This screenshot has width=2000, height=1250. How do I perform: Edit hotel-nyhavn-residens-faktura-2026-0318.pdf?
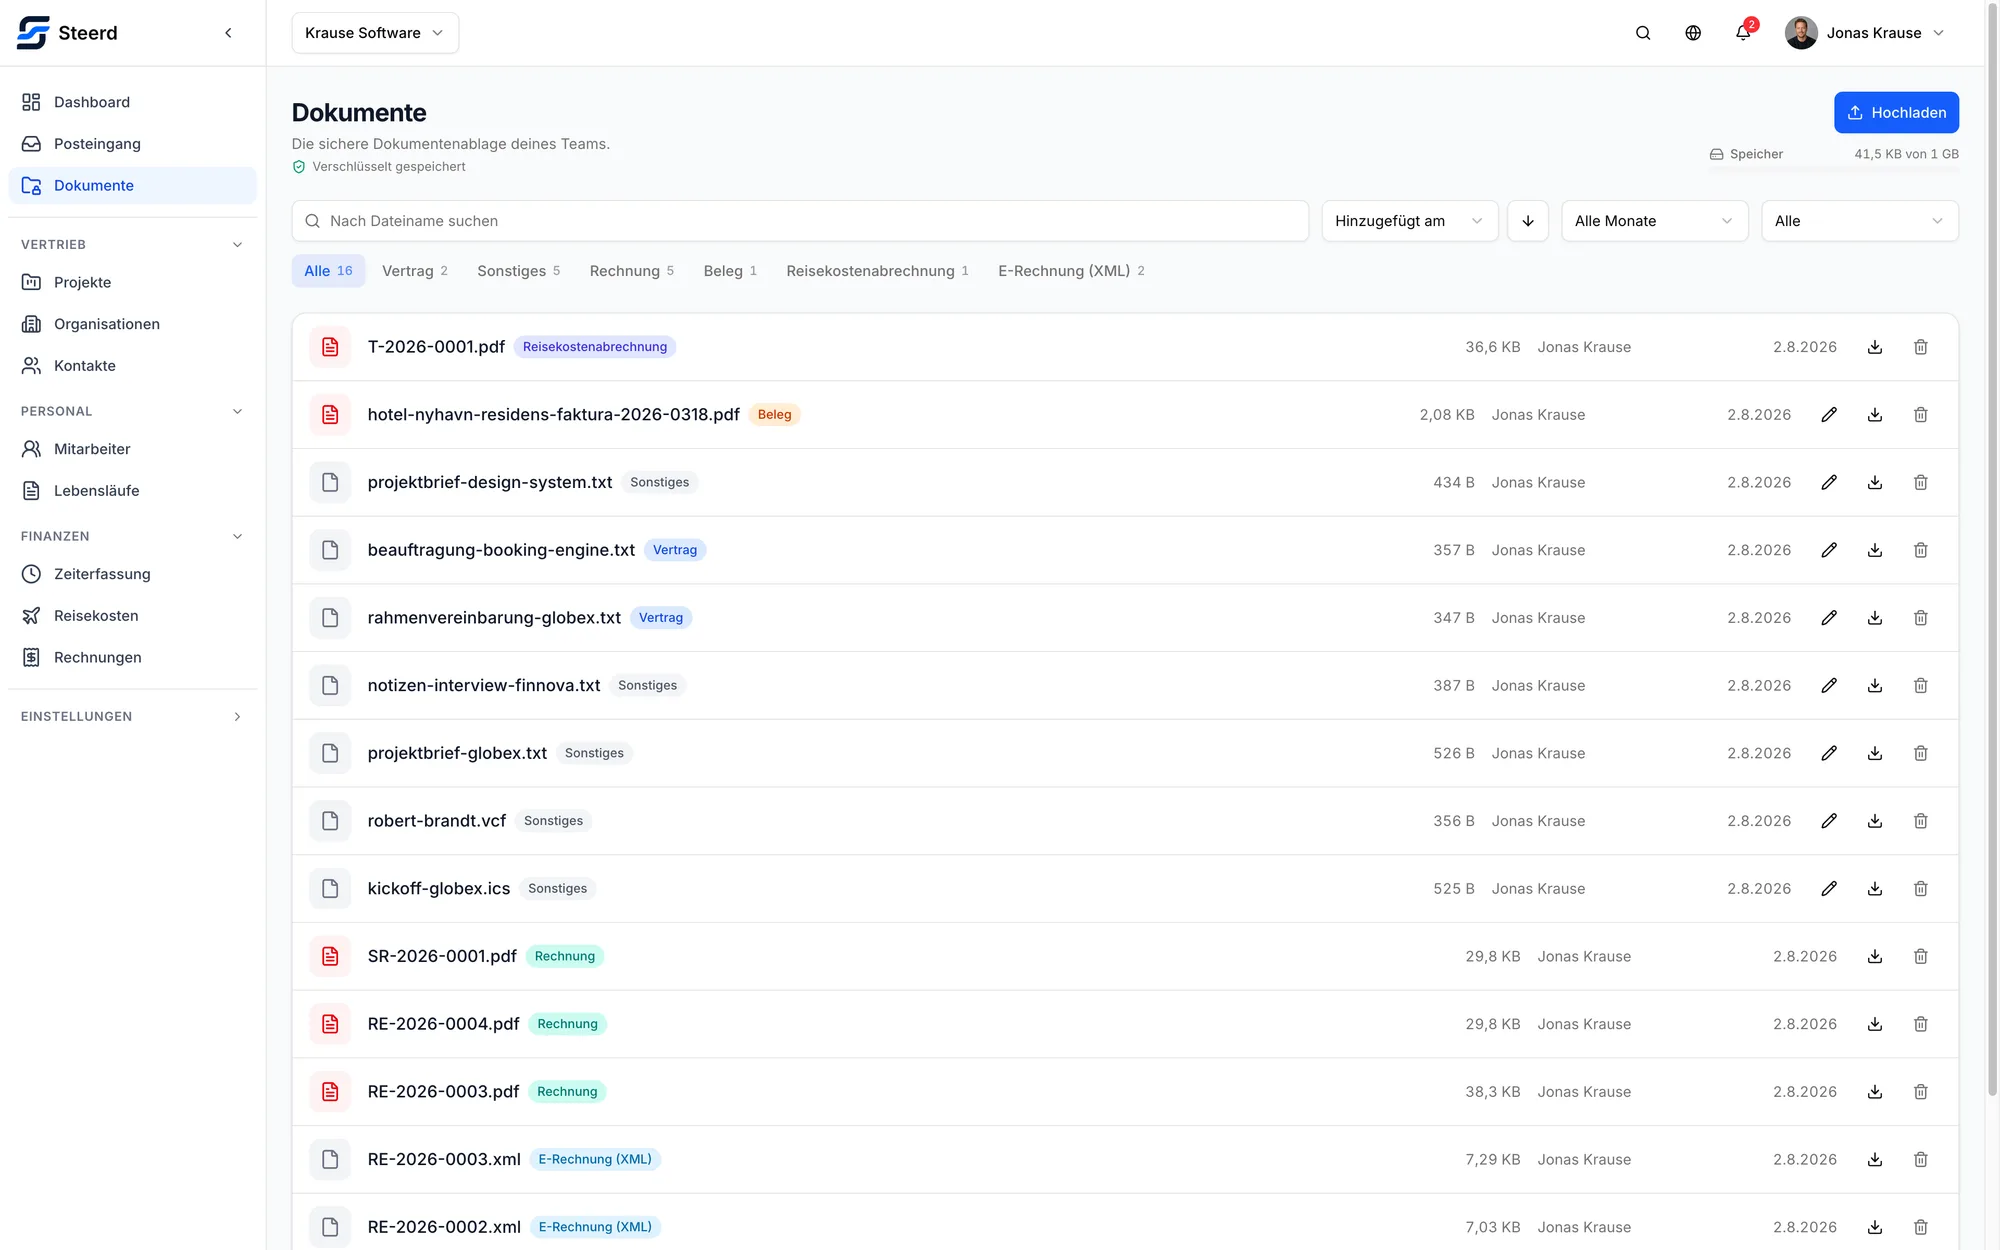pyautogui.click(x=1829, y=415)
